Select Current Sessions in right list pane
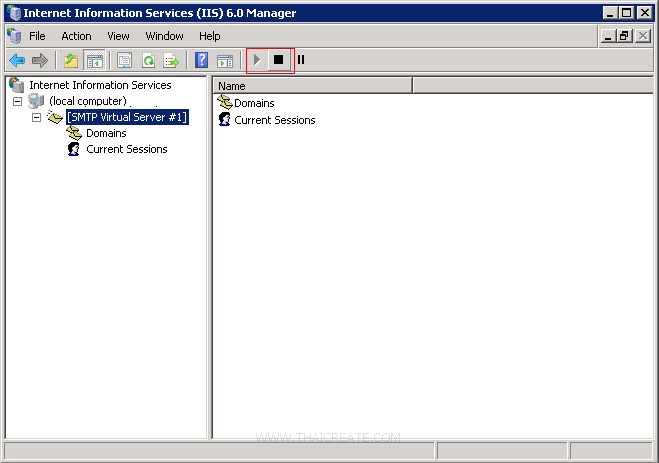Viewport: 659px width, 463px height. 274,120
